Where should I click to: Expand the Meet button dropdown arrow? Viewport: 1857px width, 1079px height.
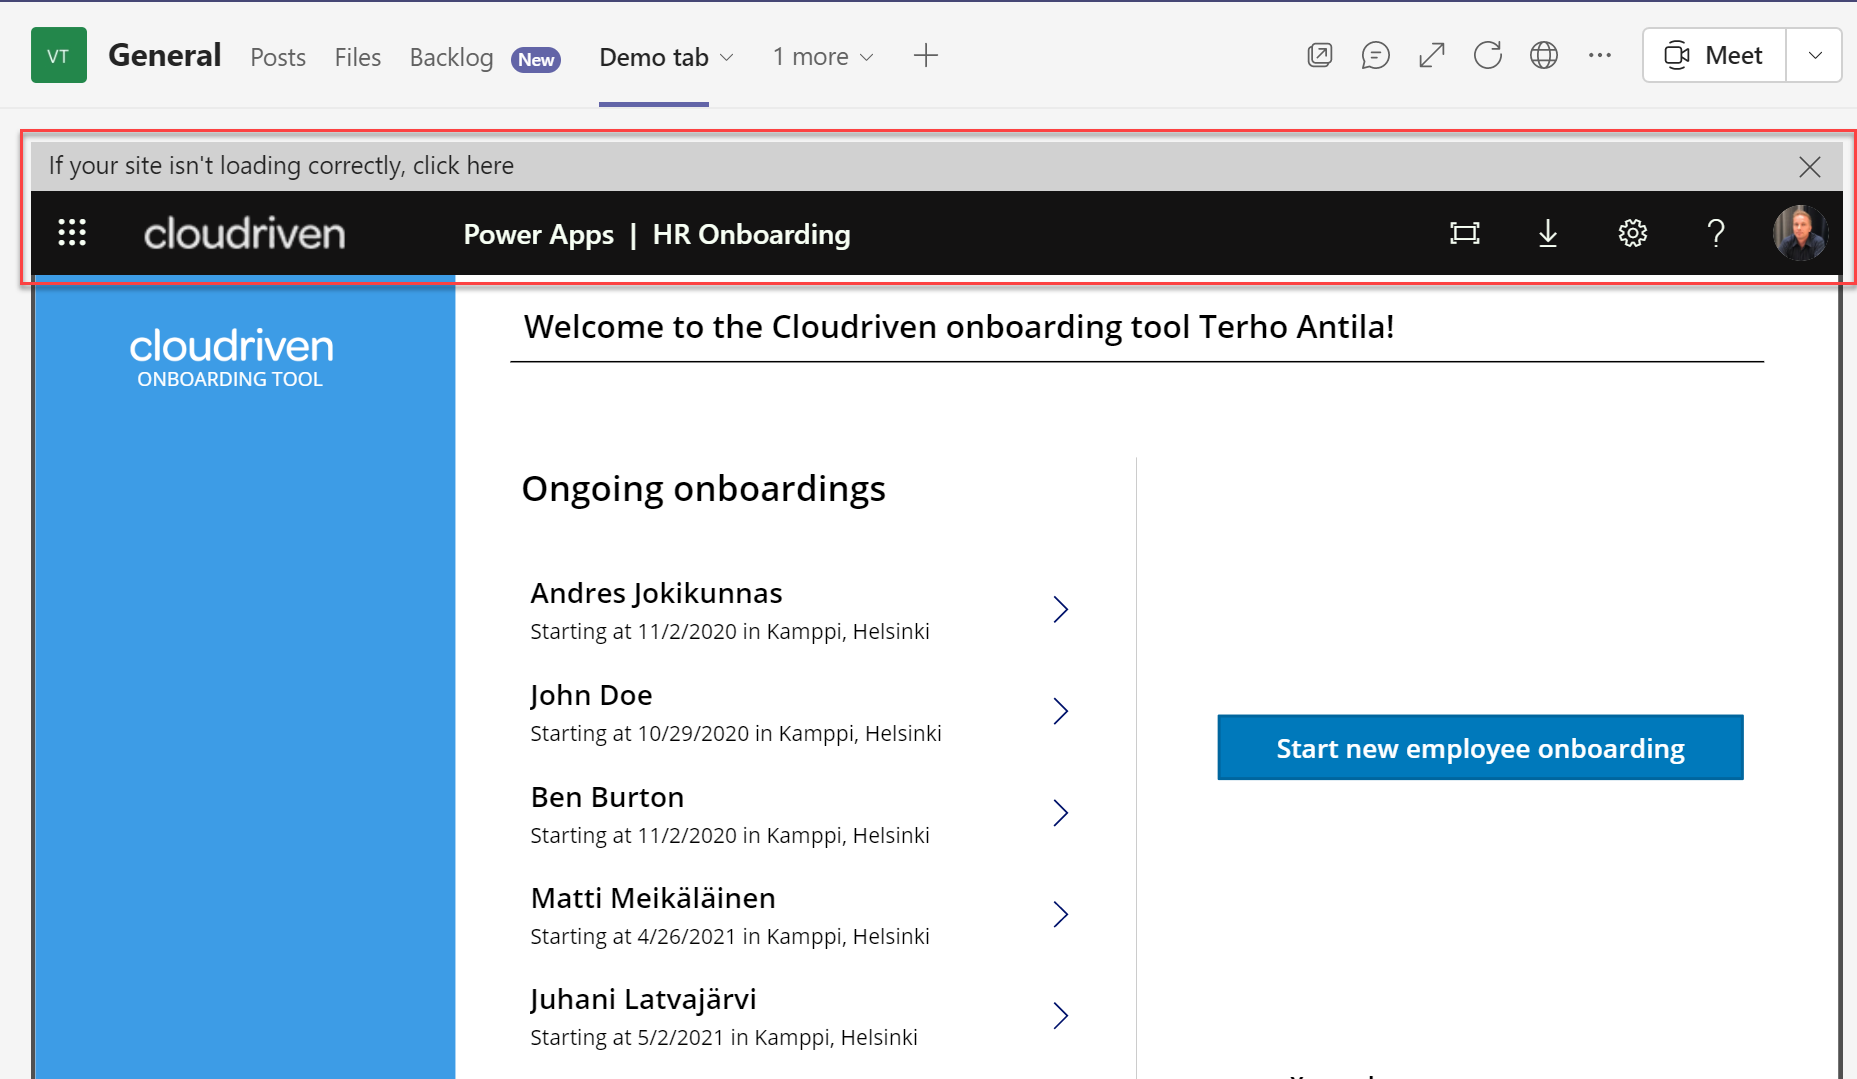click(x=1815, y=56)
